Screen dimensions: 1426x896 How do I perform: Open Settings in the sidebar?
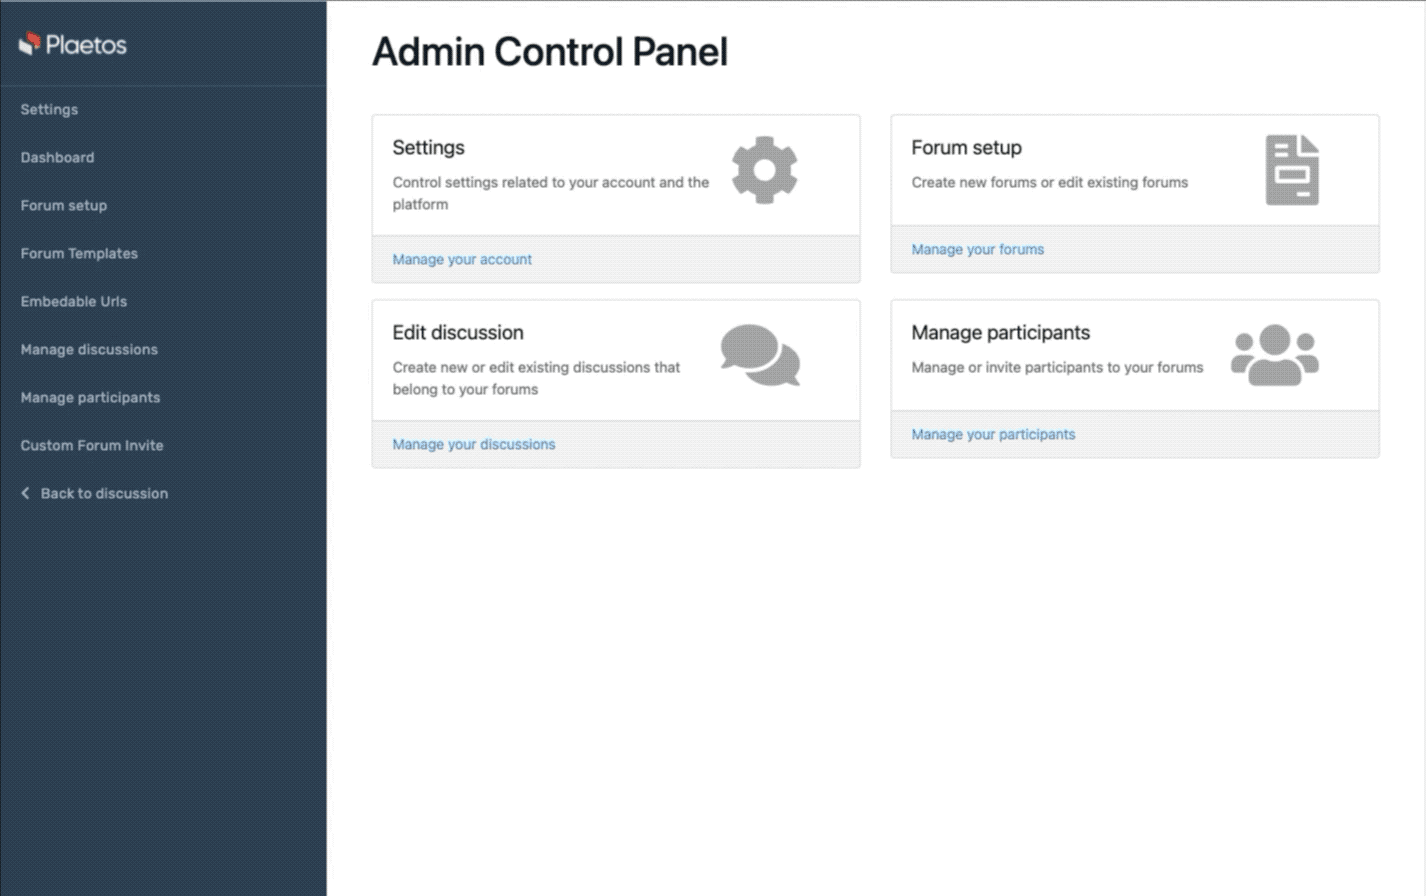tap(49, 110)
